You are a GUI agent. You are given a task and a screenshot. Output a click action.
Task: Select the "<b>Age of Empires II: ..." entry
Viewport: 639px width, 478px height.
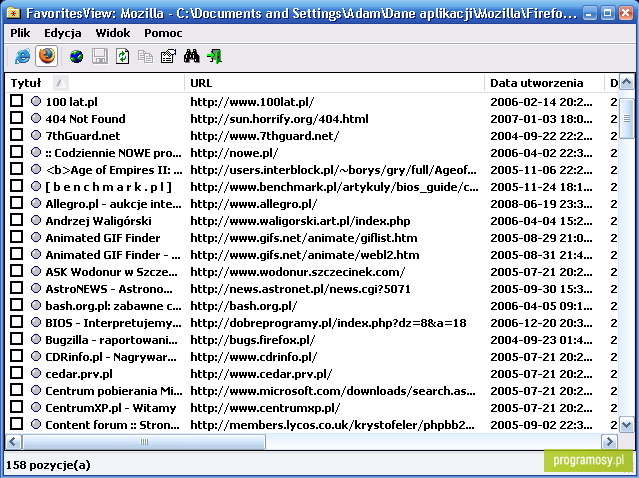pos(114,170)
